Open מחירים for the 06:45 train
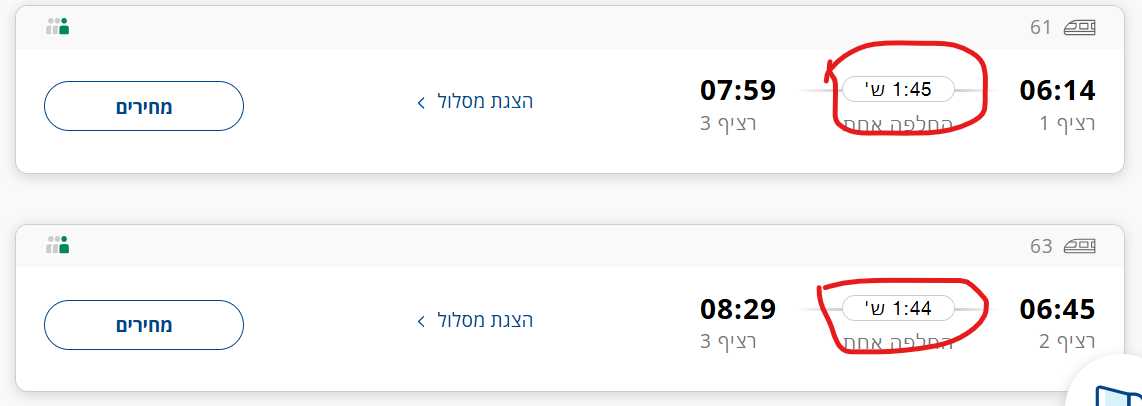Viewport: 1142px width, 406px height. tap(144, 325)
